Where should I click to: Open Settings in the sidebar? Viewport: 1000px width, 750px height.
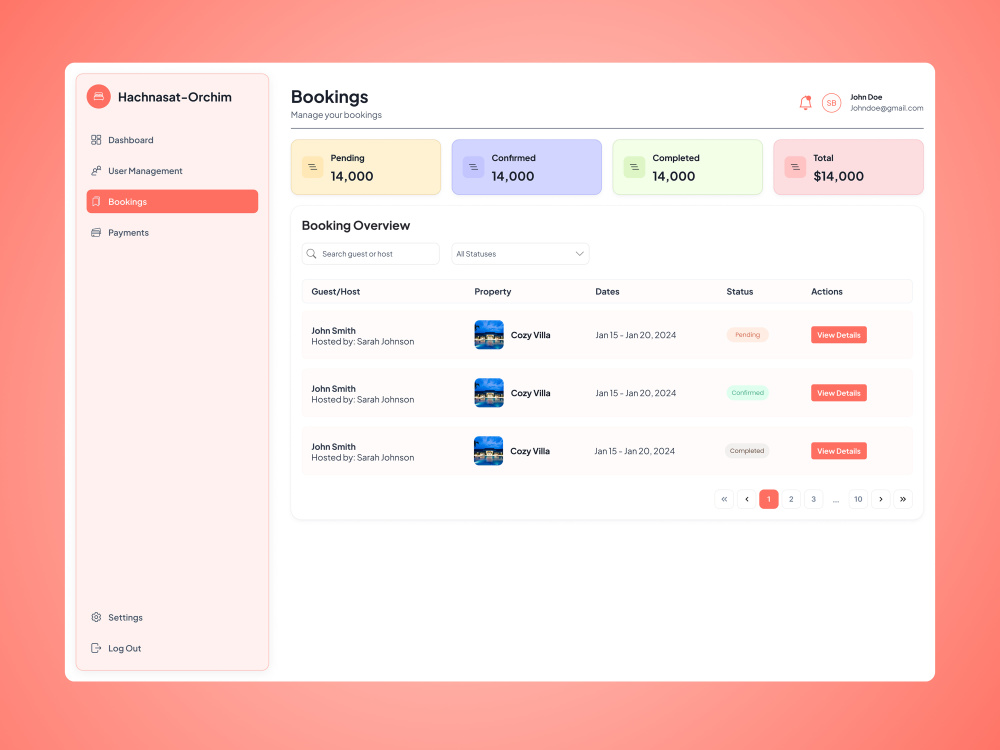[172, 617]
